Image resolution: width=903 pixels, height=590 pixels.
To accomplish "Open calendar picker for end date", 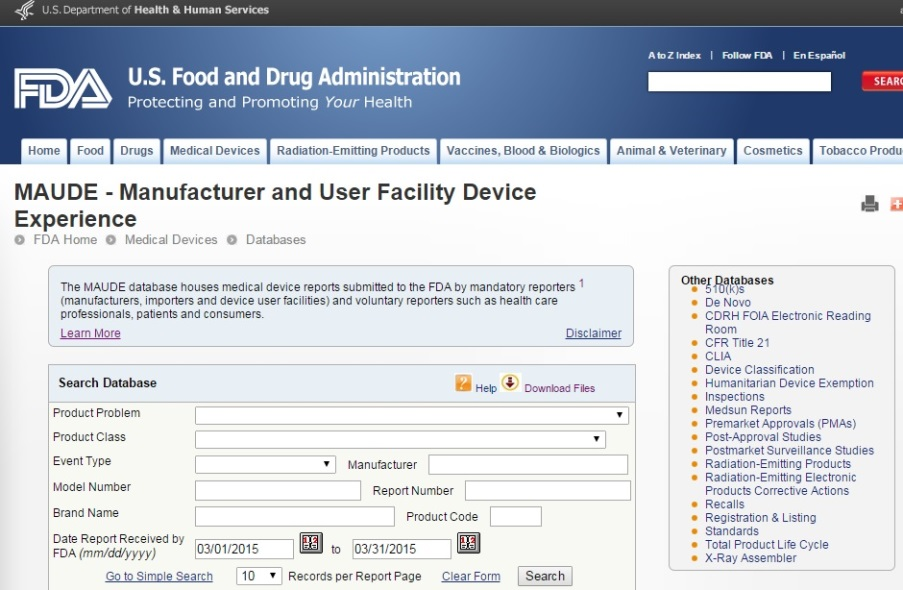I will coord(468,543).
